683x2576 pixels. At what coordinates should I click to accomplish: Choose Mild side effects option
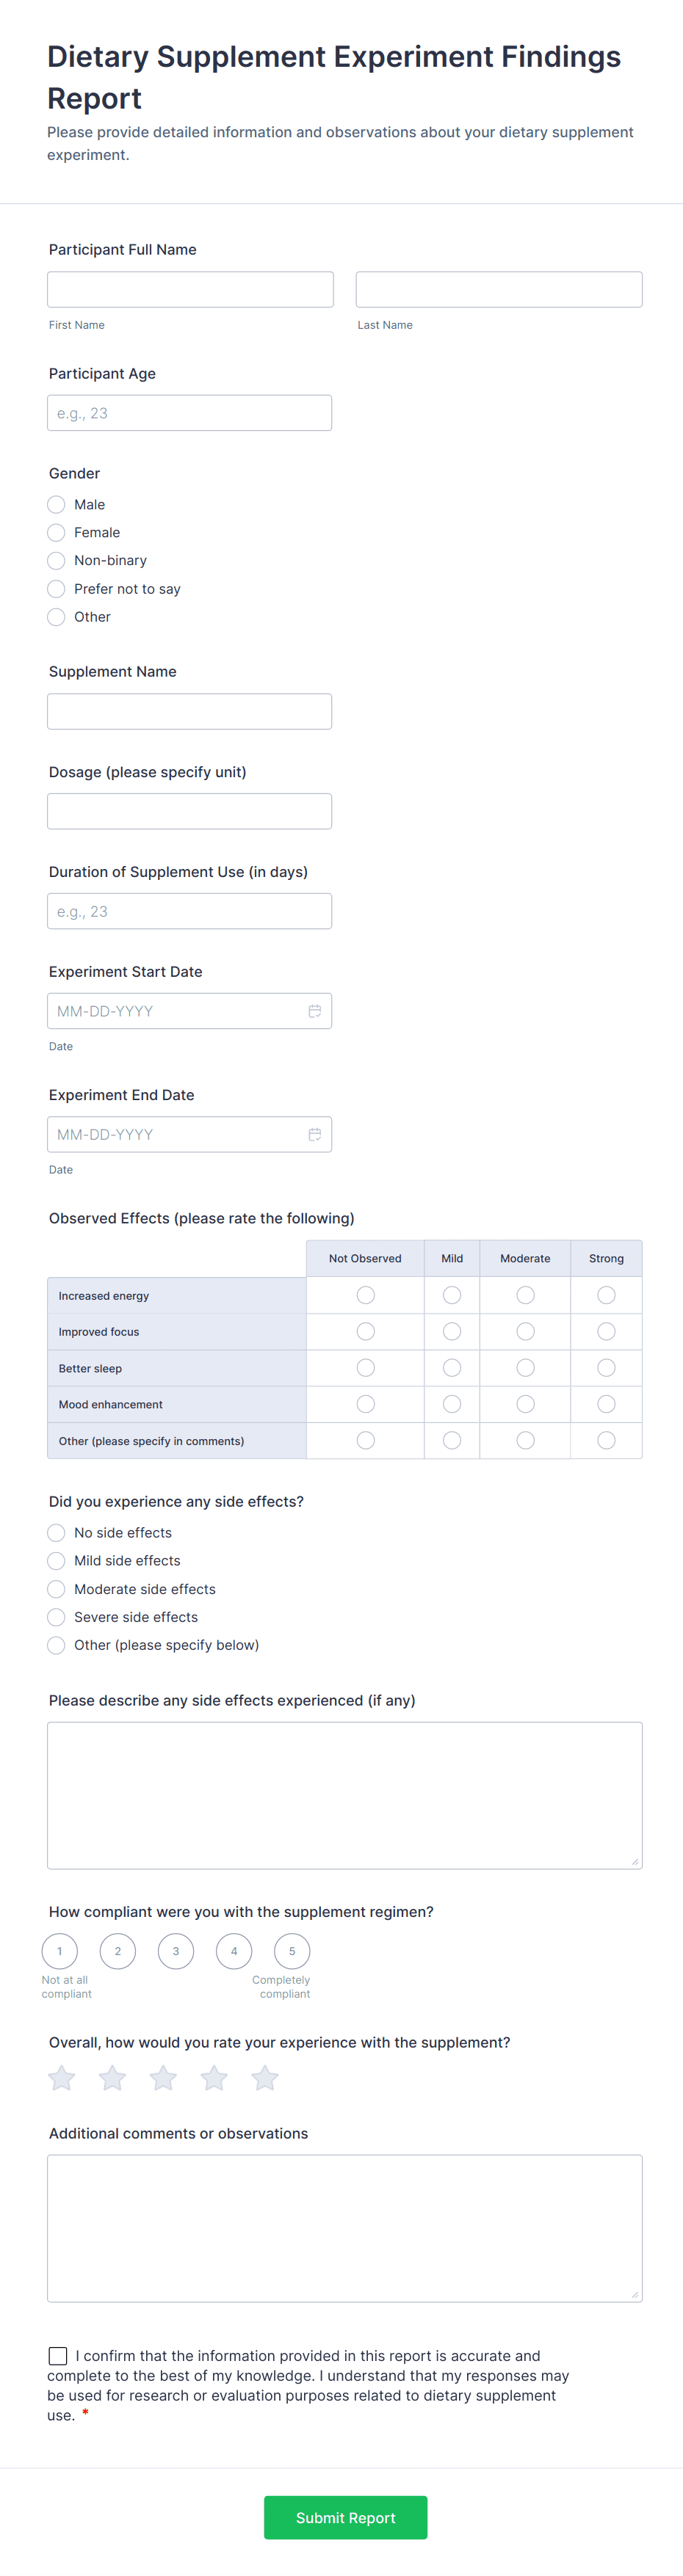pos(57,1561)
